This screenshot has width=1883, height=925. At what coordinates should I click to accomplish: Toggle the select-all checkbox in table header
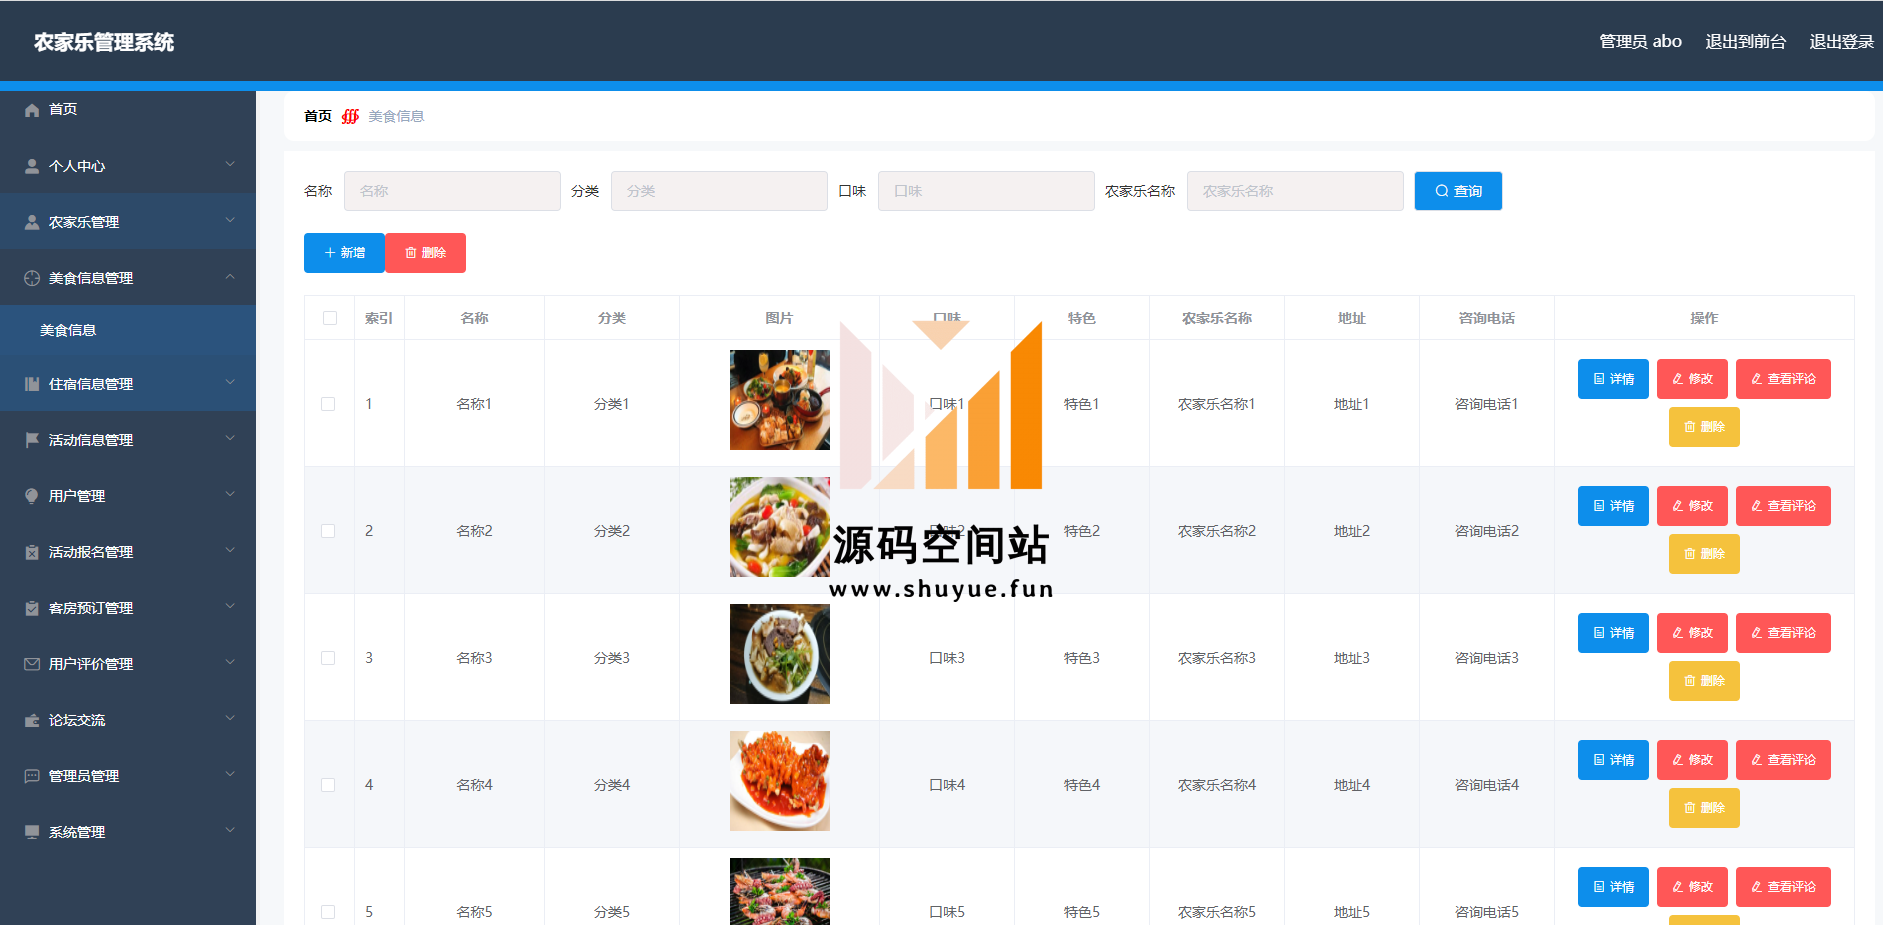[x=330, y=318]
